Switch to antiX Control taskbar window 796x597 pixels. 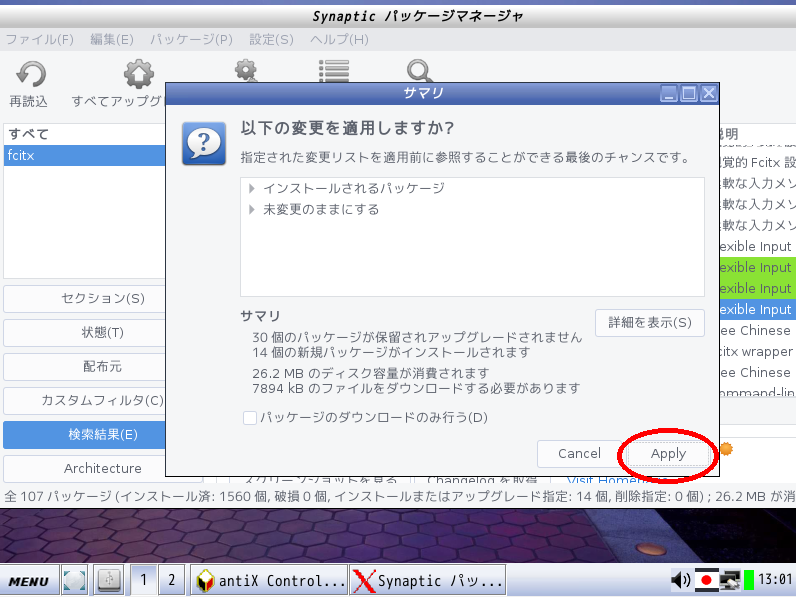269,580
